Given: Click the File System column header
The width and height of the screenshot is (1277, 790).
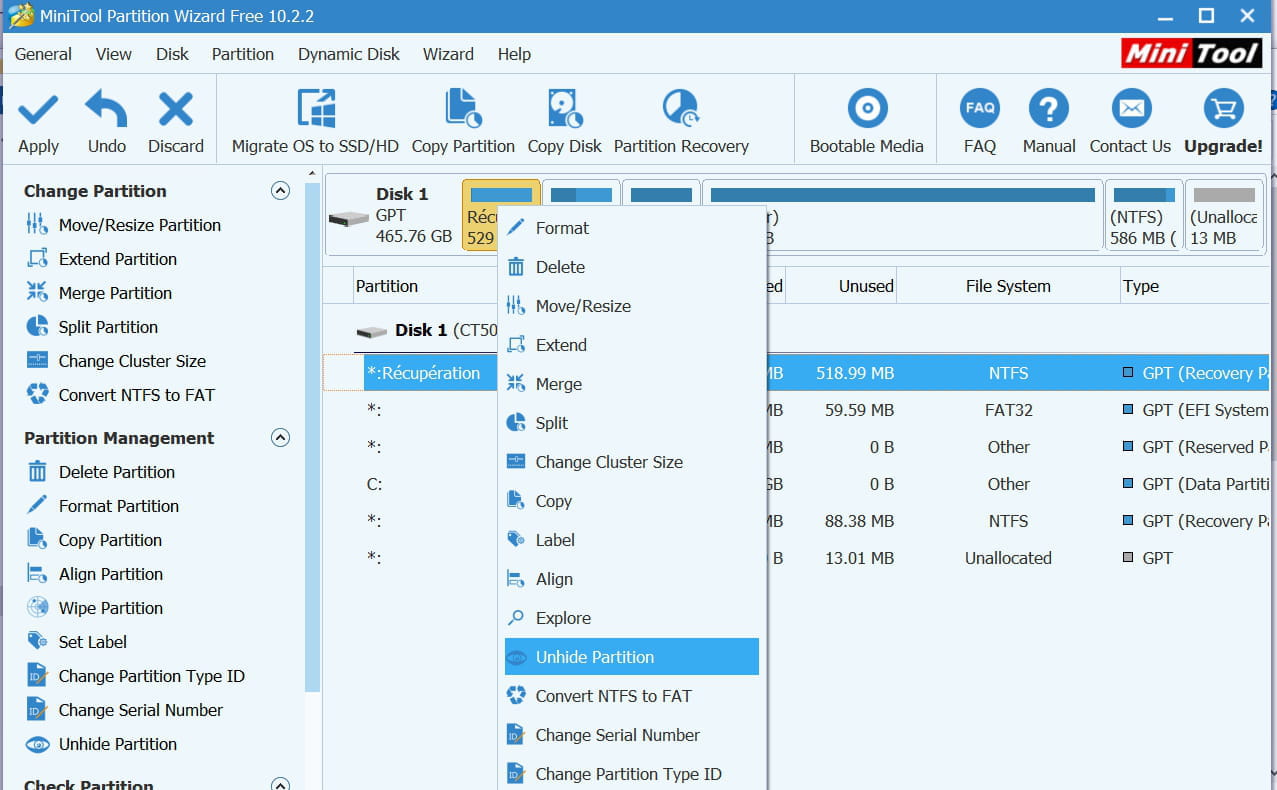Looking at the screenshot, I should (x=1008, y=286).
